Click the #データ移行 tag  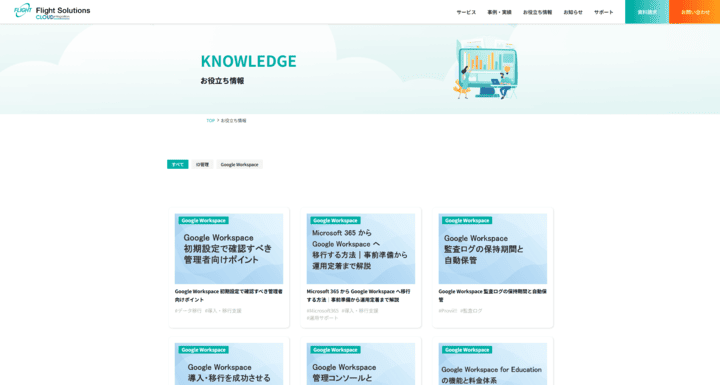click(188, 311)
